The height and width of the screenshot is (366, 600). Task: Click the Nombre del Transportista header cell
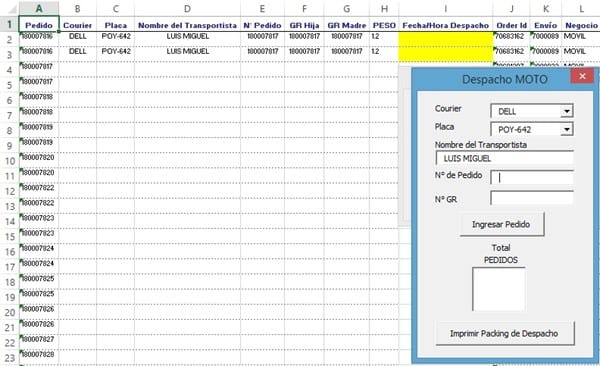(187, 25)
